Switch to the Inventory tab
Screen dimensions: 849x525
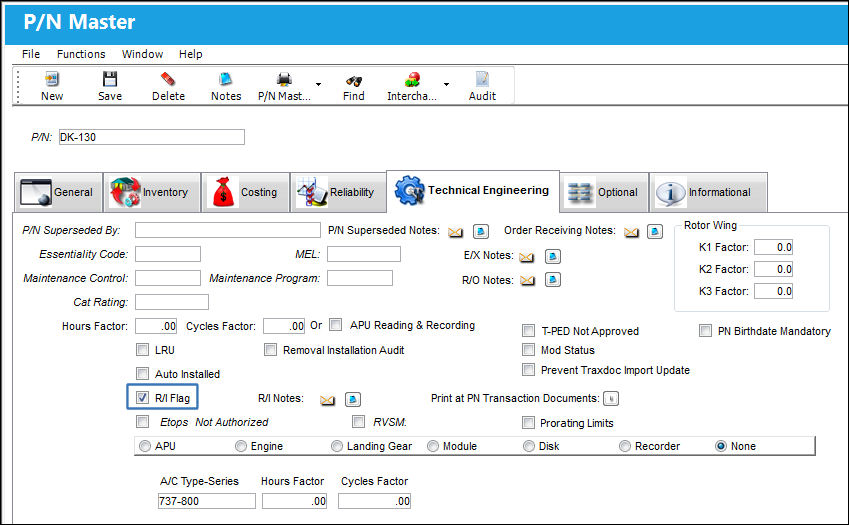coord(152,192)
